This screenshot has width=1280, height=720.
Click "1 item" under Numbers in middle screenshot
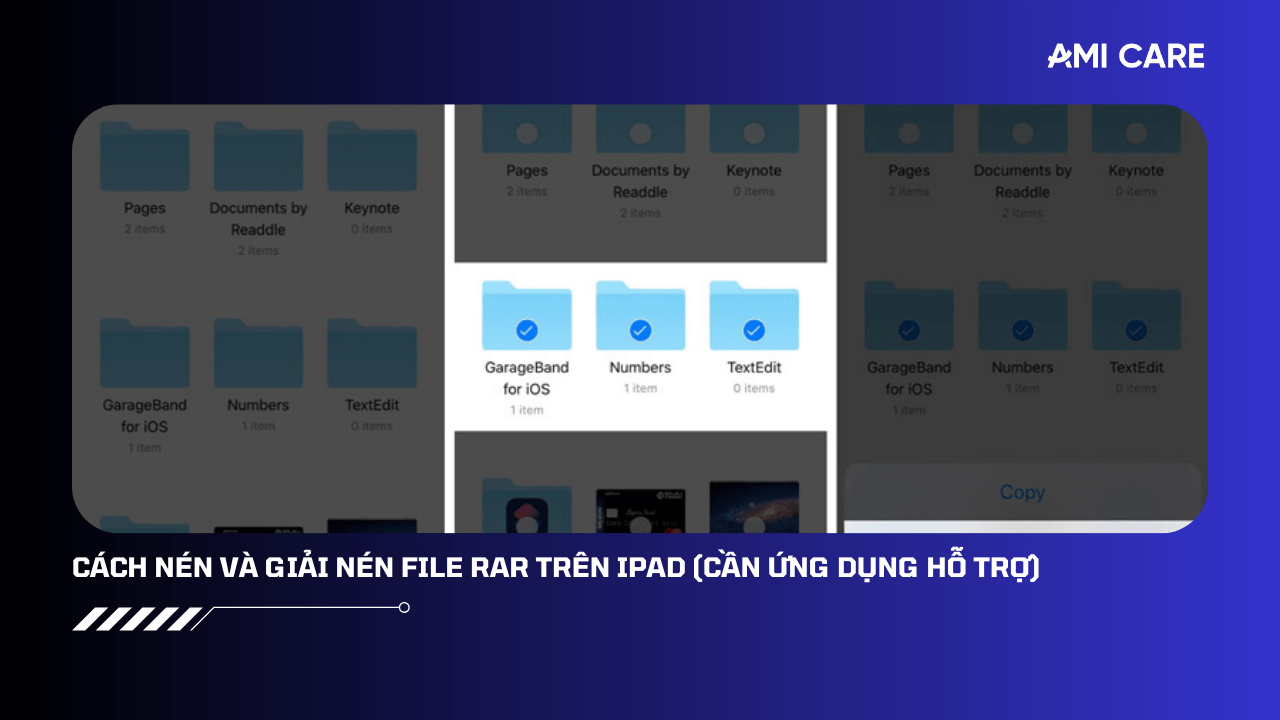pyautogui.click(x=640, y=388)
